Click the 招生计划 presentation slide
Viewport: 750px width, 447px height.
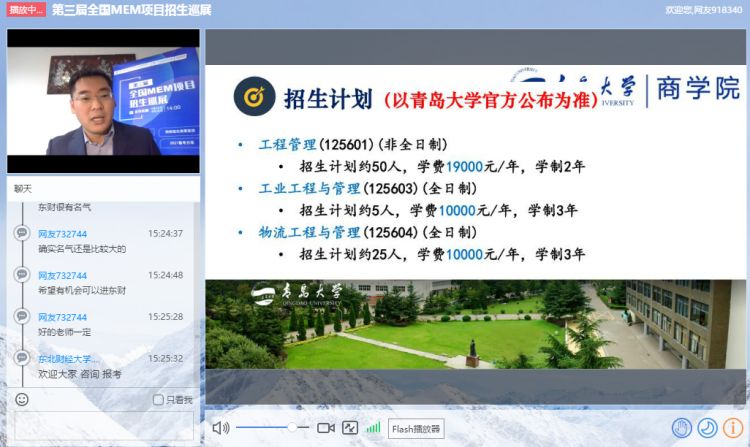(475, 217)
